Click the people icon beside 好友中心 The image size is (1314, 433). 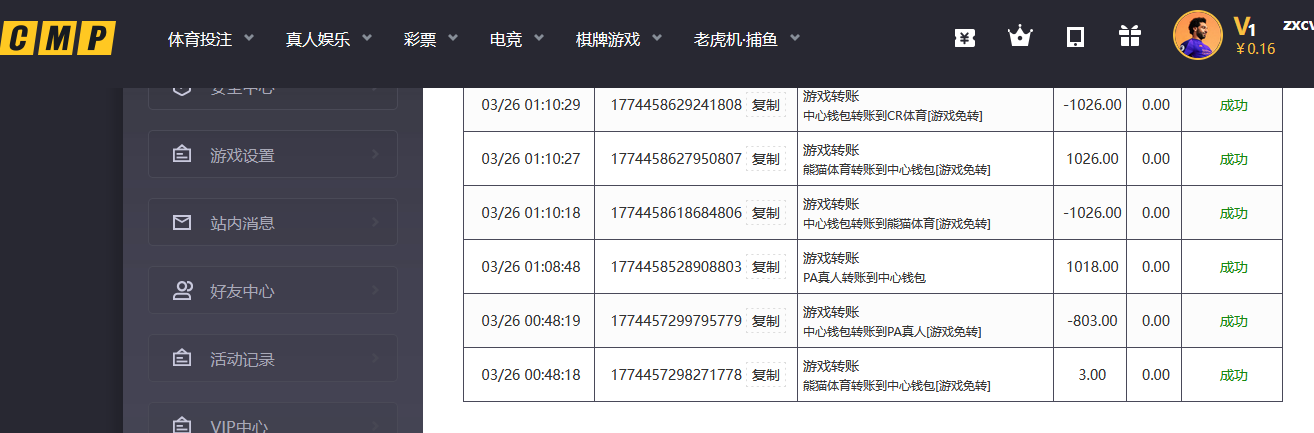(182, 291)
